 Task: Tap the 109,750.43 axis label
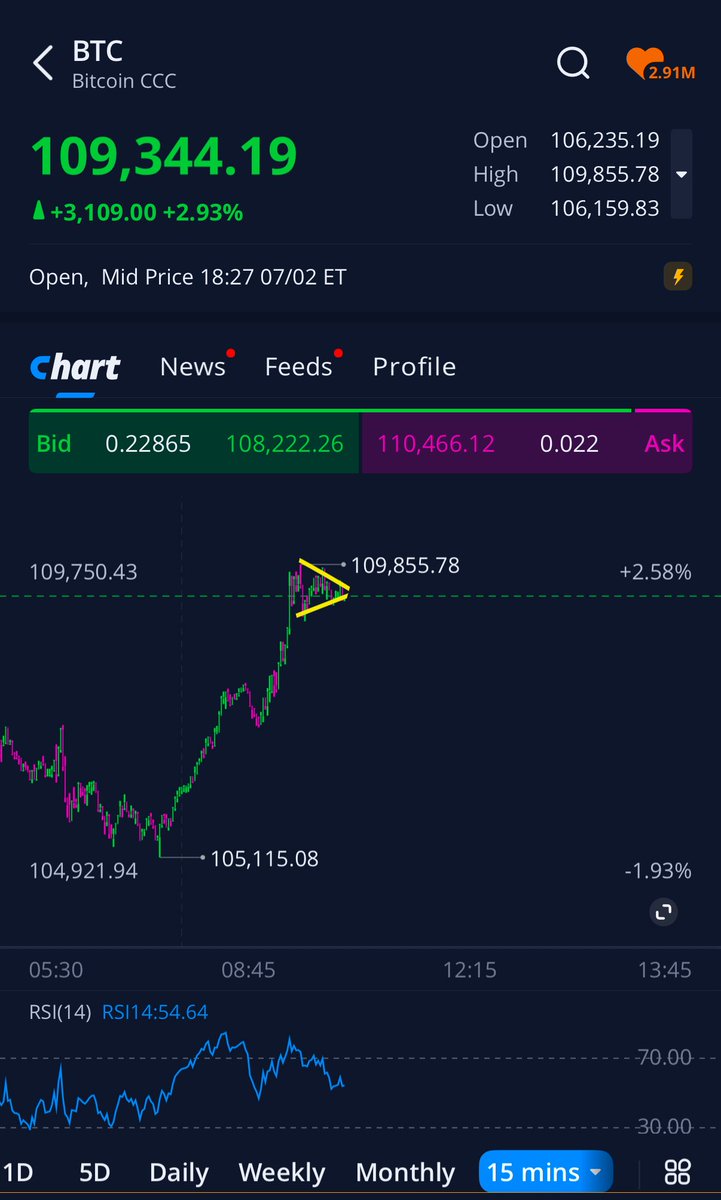(x=83, y=572)
